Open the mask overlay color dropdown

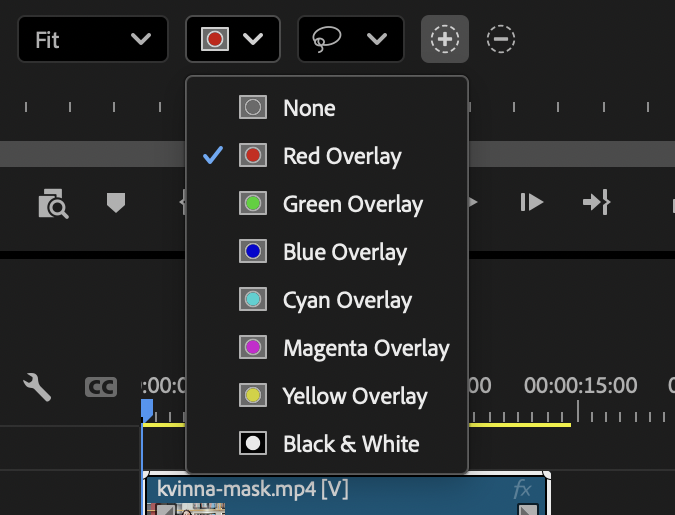[233, 39]
